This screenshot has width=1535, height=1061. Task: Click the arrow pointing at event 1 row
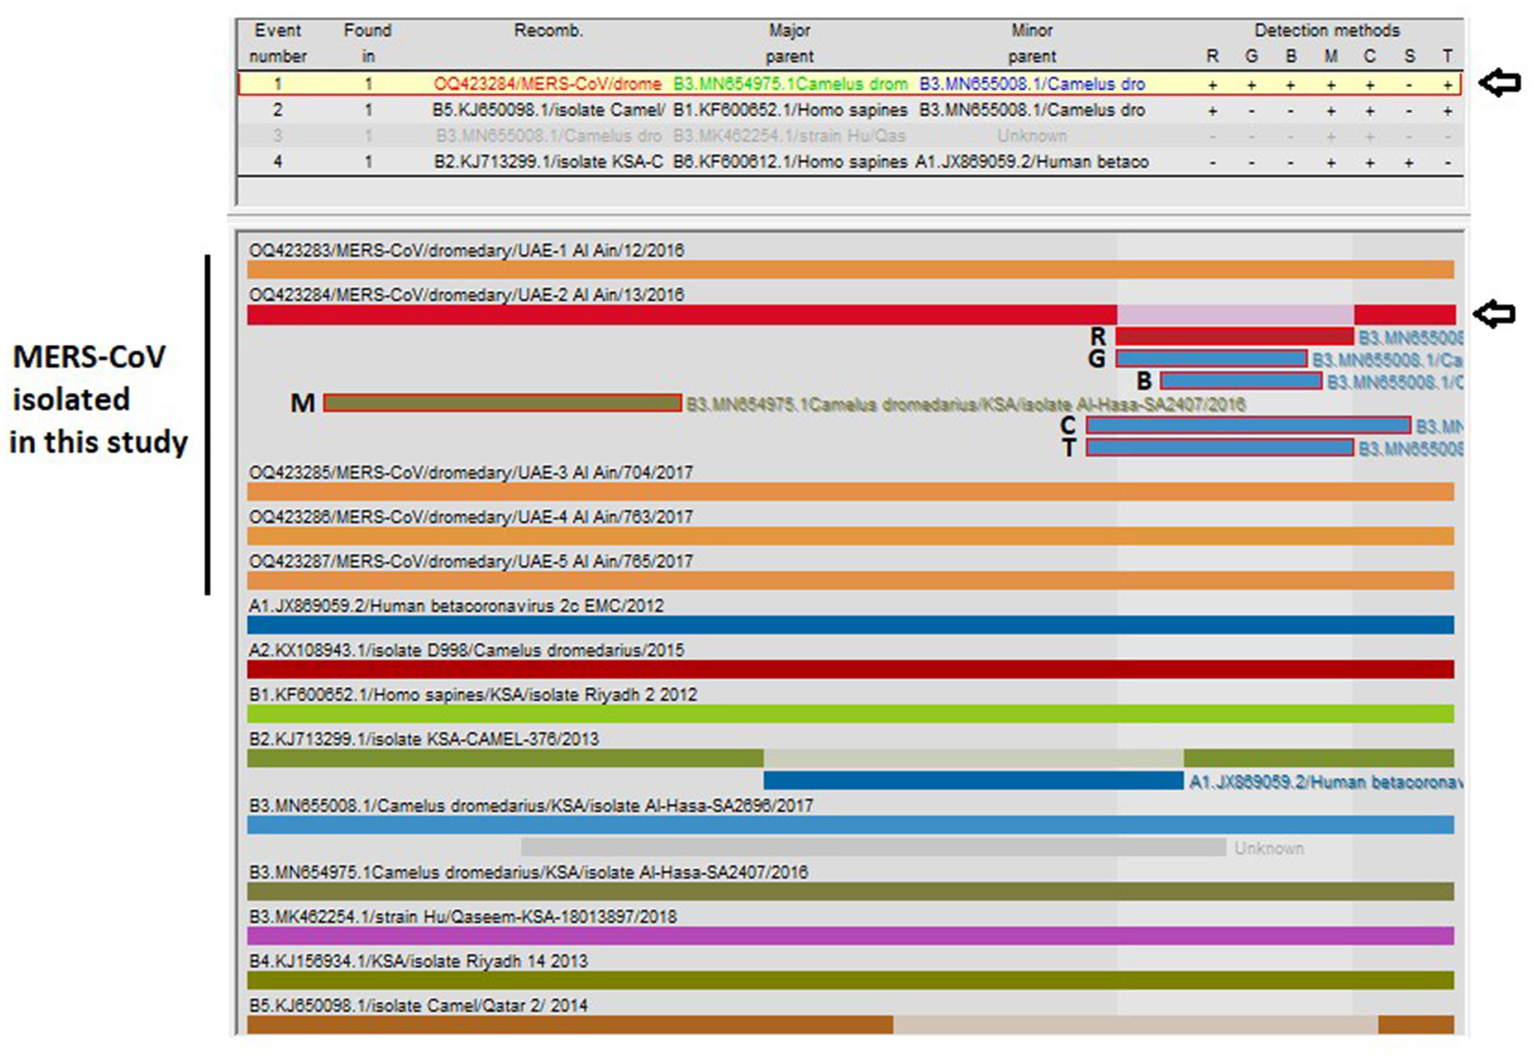pyautogui.click(x=1499, y=84)
